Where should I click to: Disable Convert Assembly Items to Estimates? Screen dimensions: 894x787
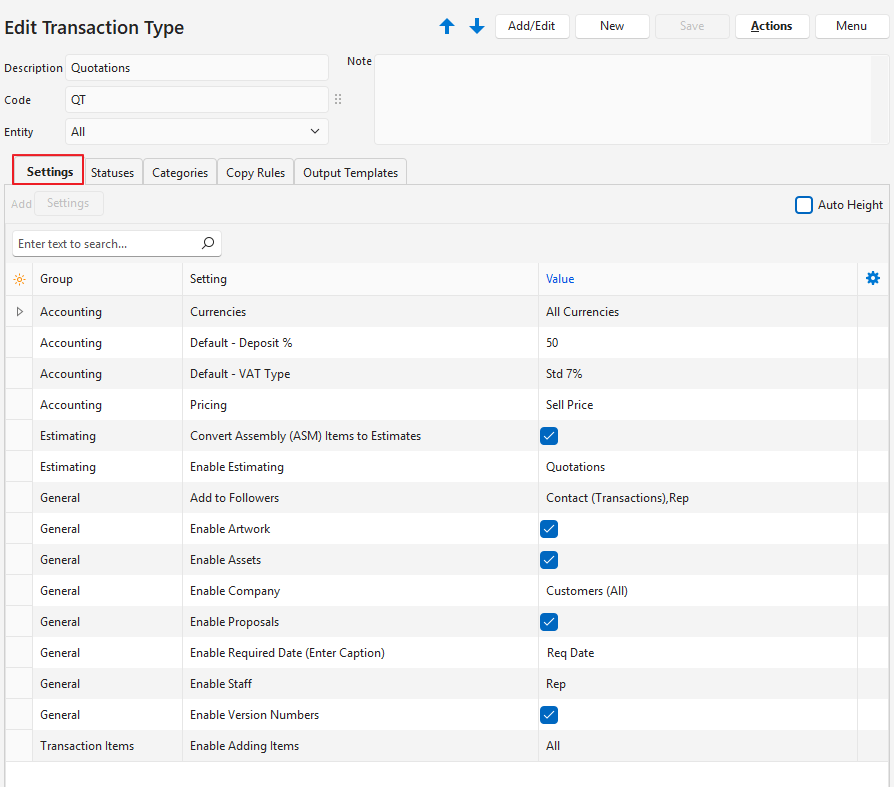(549, 436)
